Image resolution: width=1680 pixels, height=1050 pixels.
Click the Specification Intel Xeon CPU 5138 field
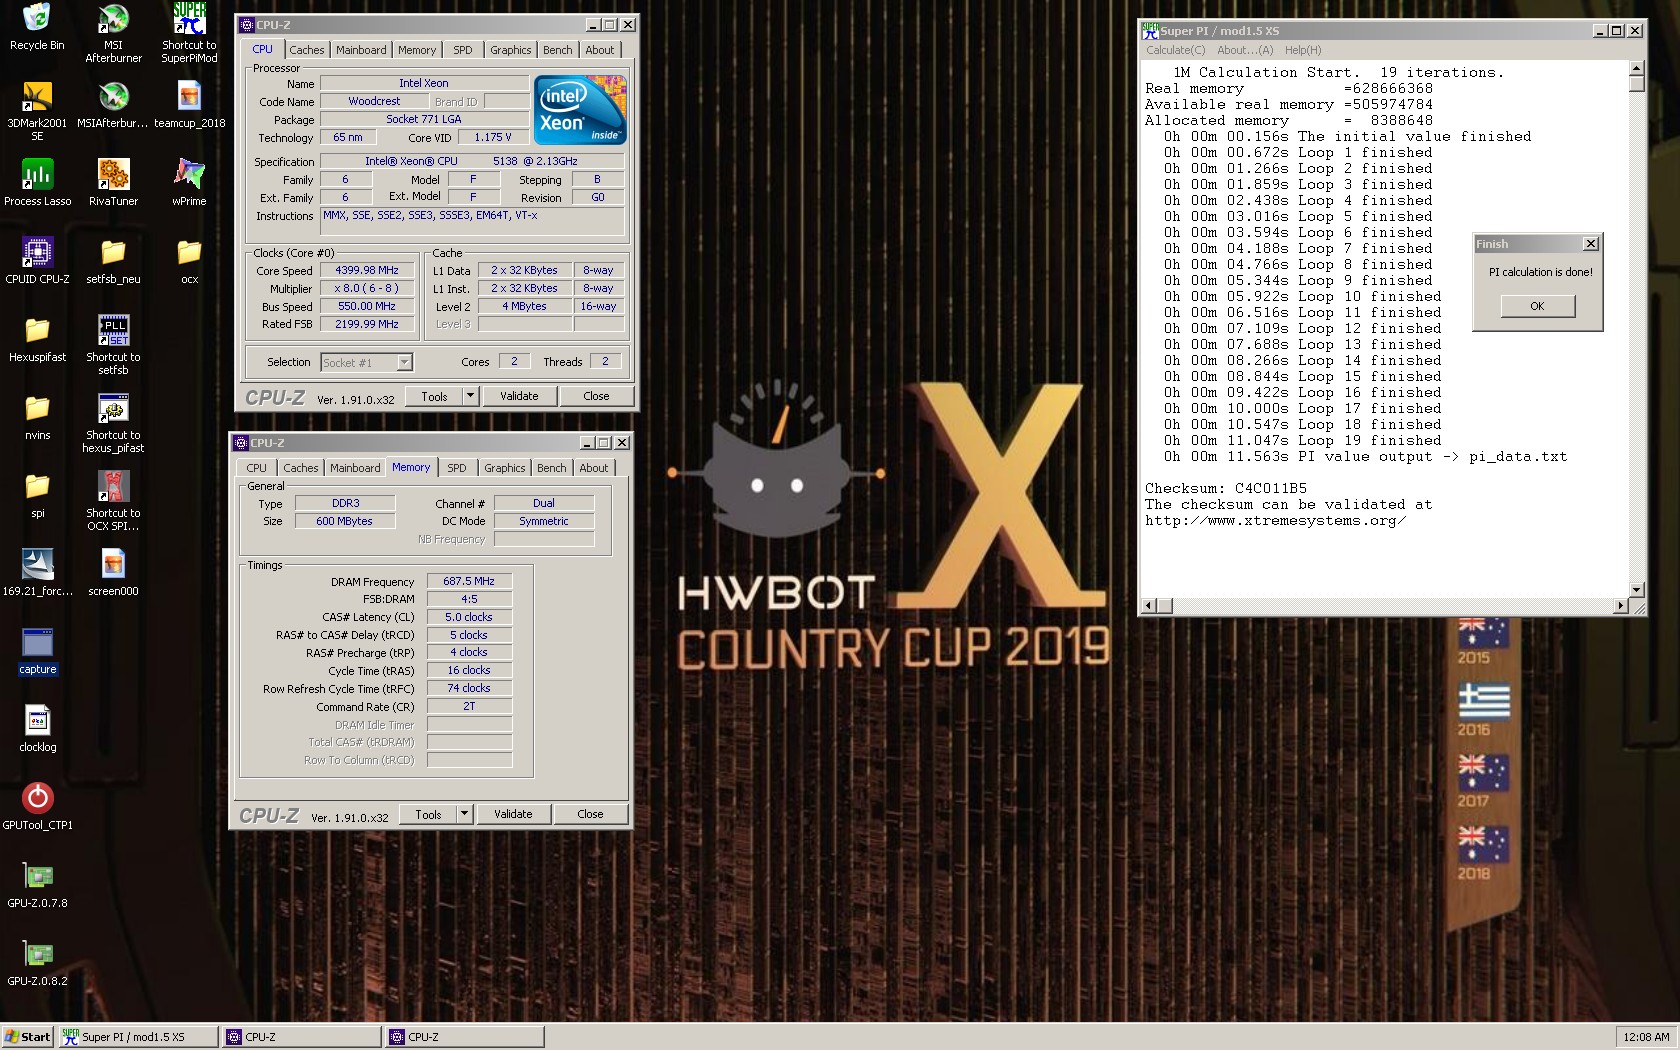472,161
